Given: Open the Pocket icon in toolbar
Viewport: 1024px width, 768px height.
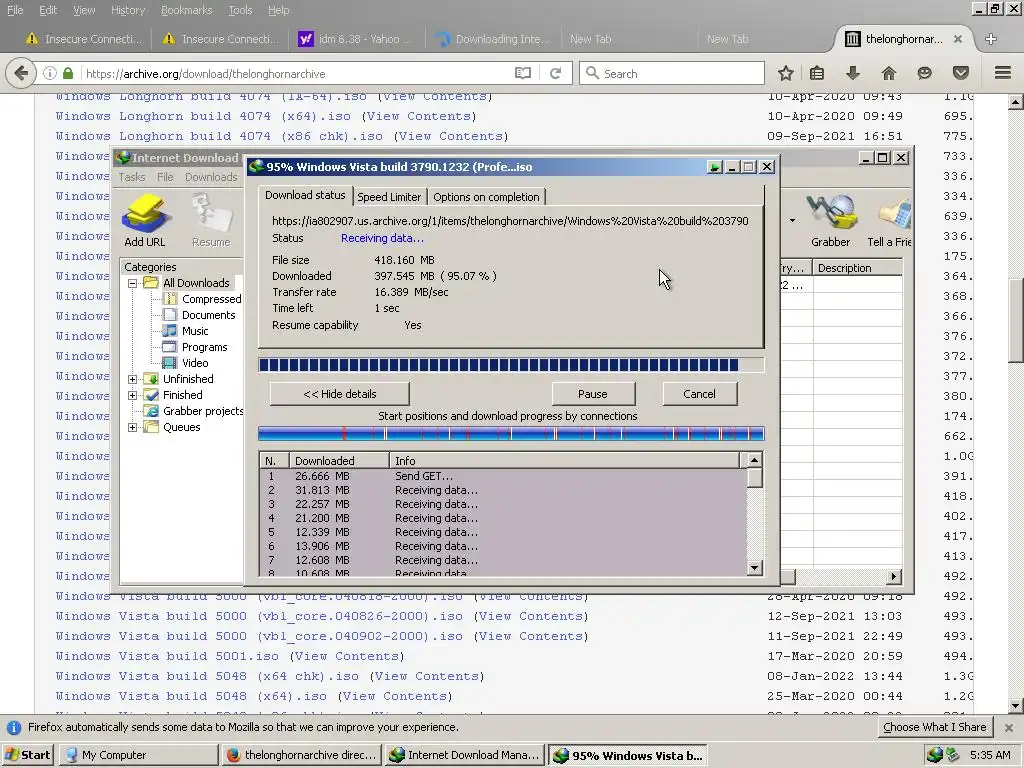Looking at the screenshot, I should point(961,73).
